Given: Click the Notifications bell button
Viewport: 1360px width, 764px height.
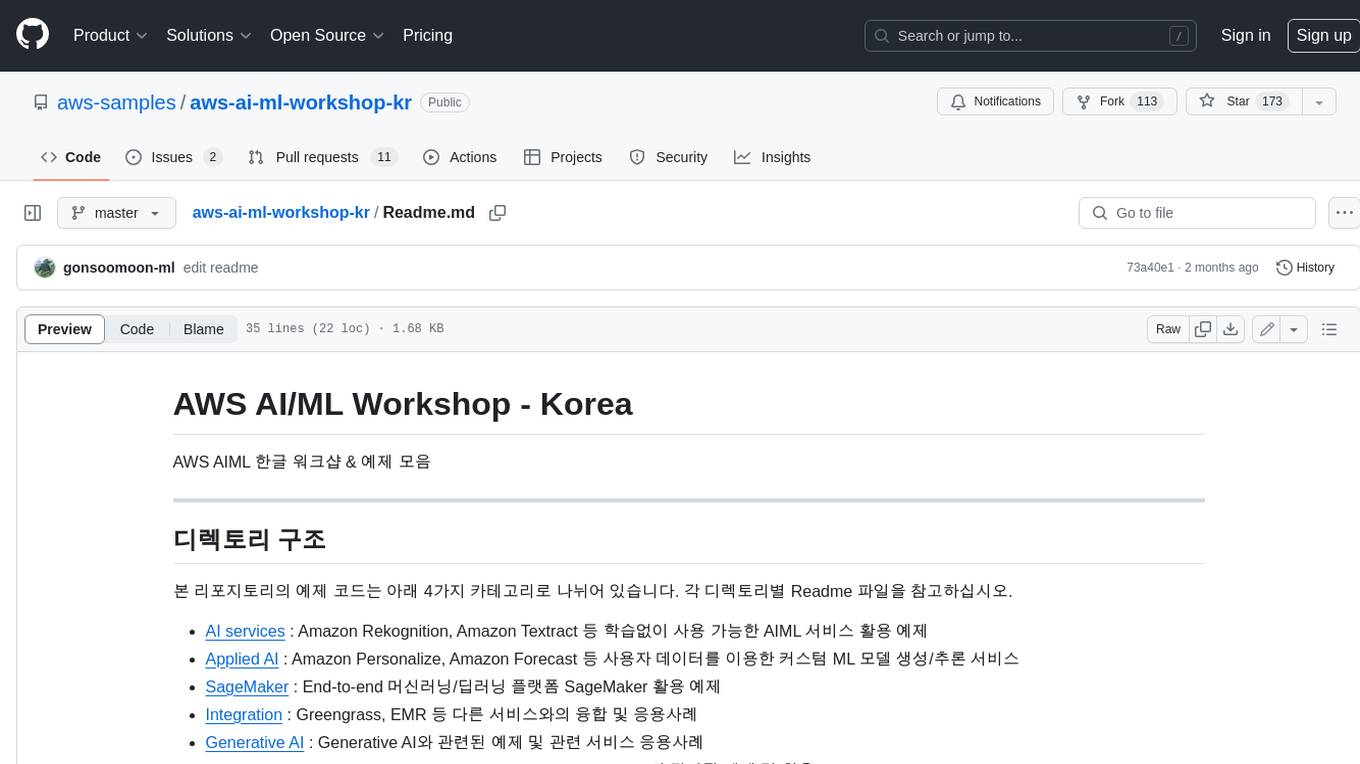Looking at the screenshot, I should coord(995,102).
